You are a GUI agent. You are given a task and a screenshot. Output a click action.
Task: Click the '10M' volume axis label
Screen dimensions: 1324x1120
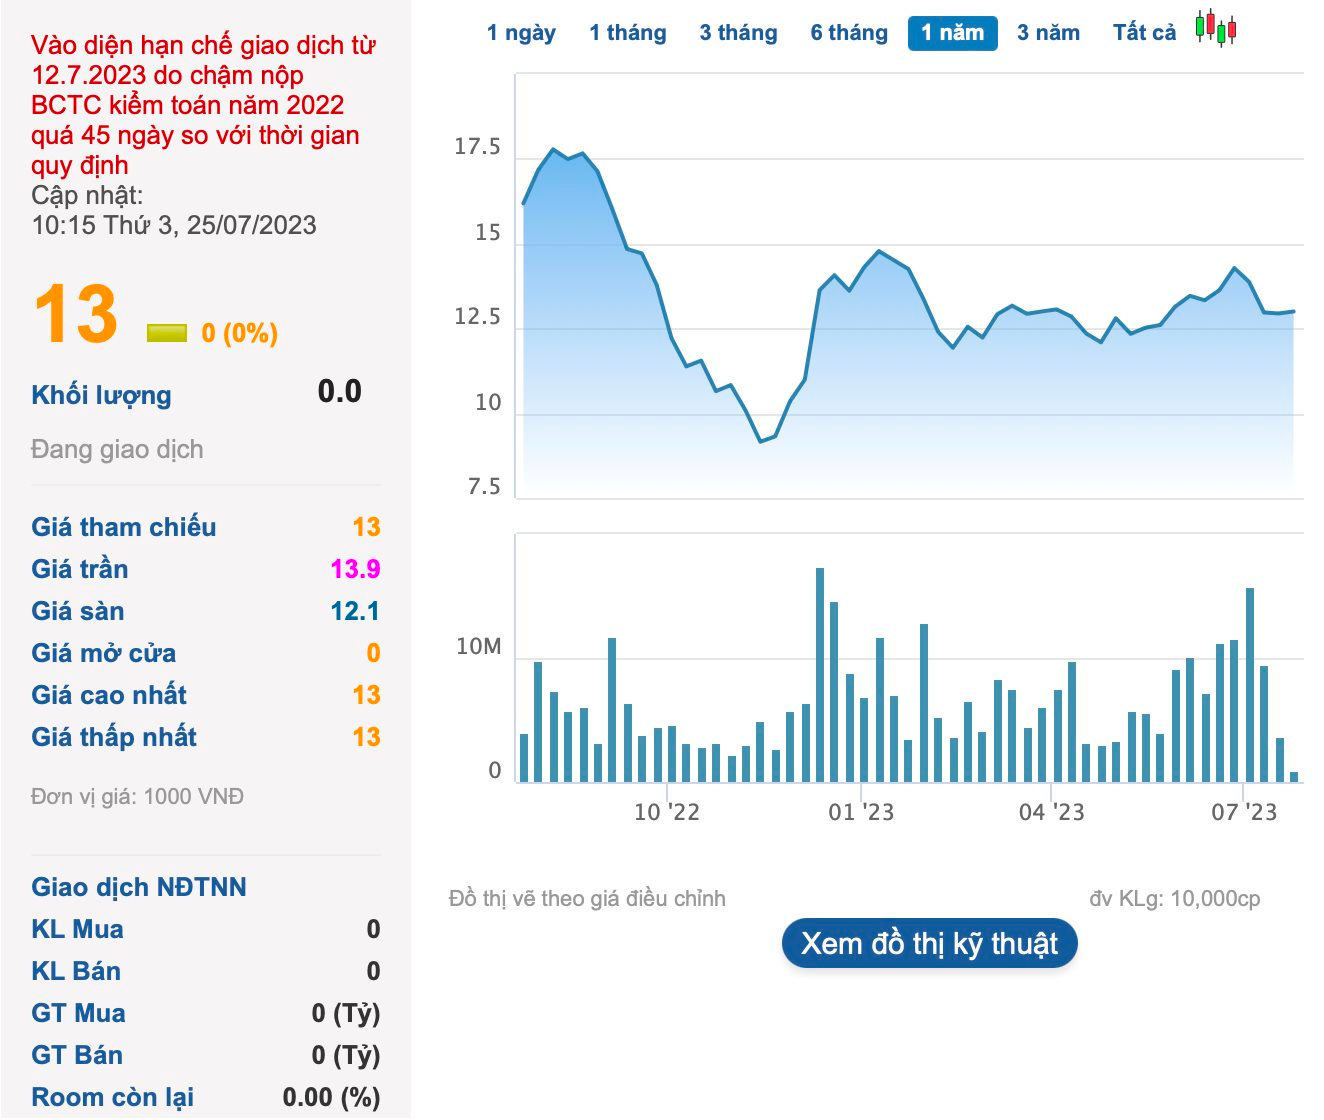(x=478, y=647)
